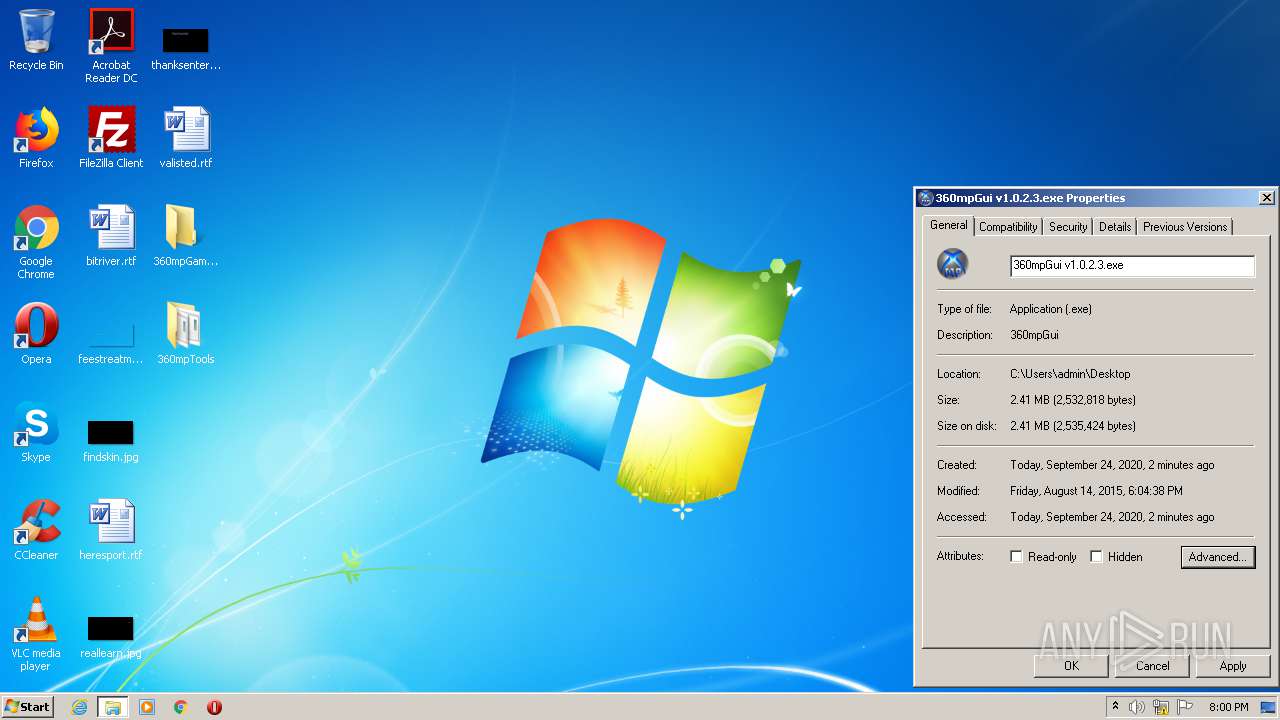Click the size on disk value 2,535,424 bytes

(1073, 426)
